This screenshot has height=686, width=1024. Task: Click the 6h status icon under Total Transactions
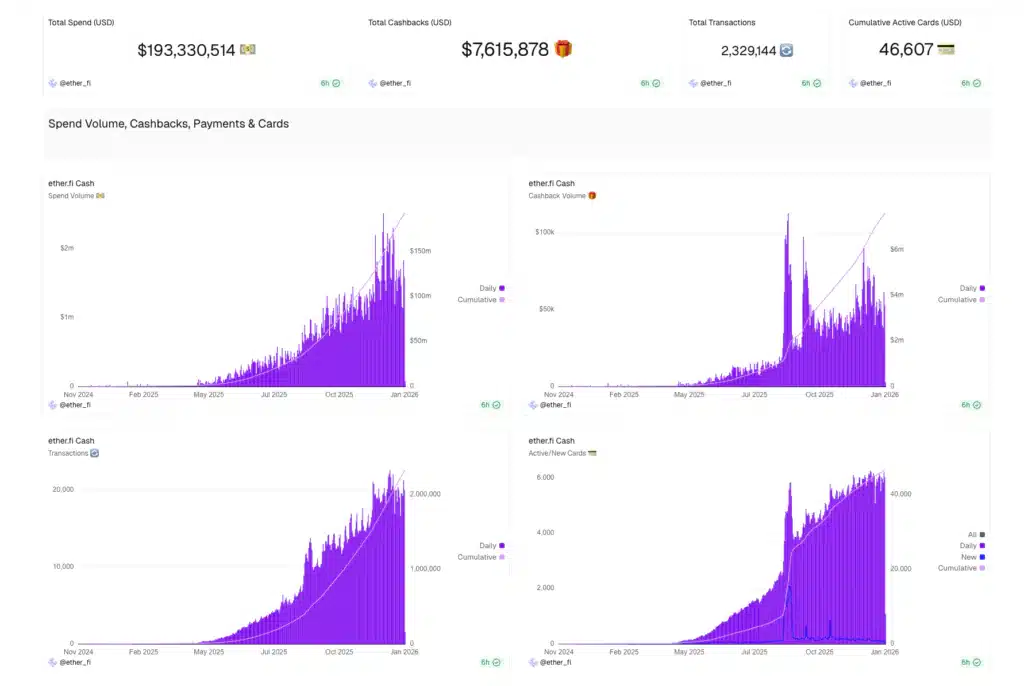click(816, 83)
